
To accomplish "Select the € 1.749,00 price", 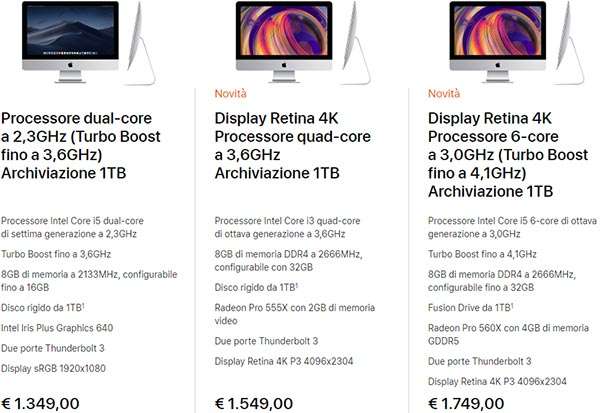I will (467, 403).
